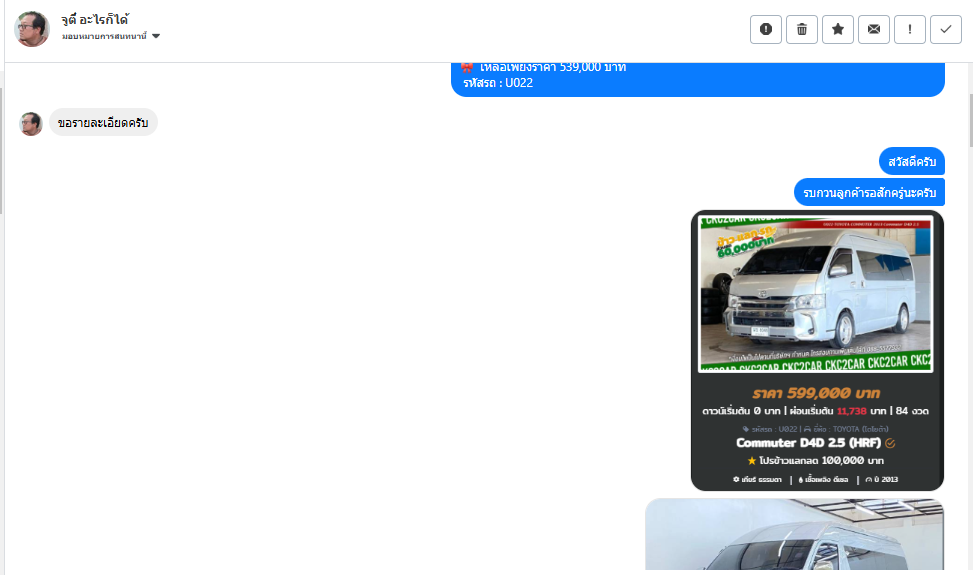Open the second van photo below card
The height and width of the screenshot is (575, 973).
coord(794,534)
